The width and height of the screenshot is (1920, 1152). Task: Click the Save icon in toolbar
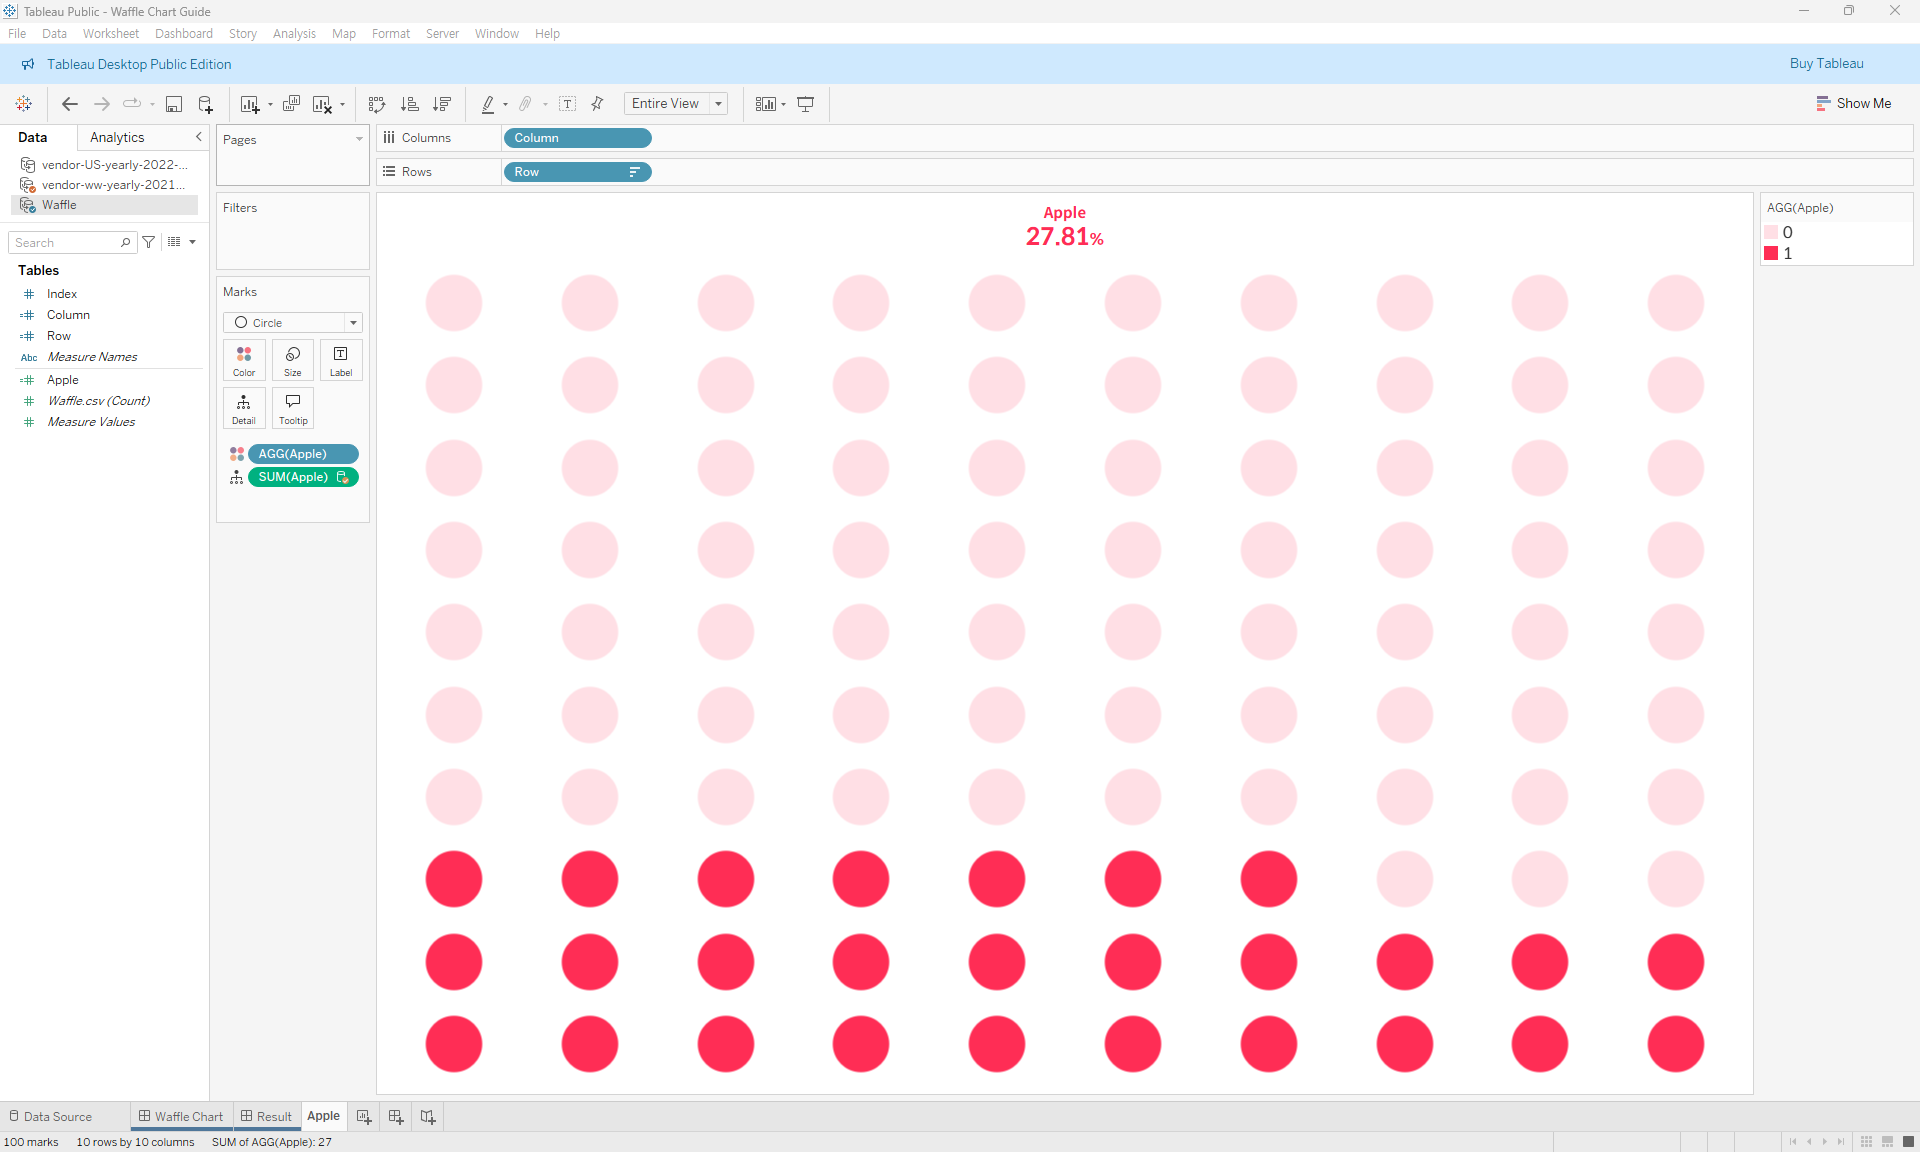click(x=174, y=104)
